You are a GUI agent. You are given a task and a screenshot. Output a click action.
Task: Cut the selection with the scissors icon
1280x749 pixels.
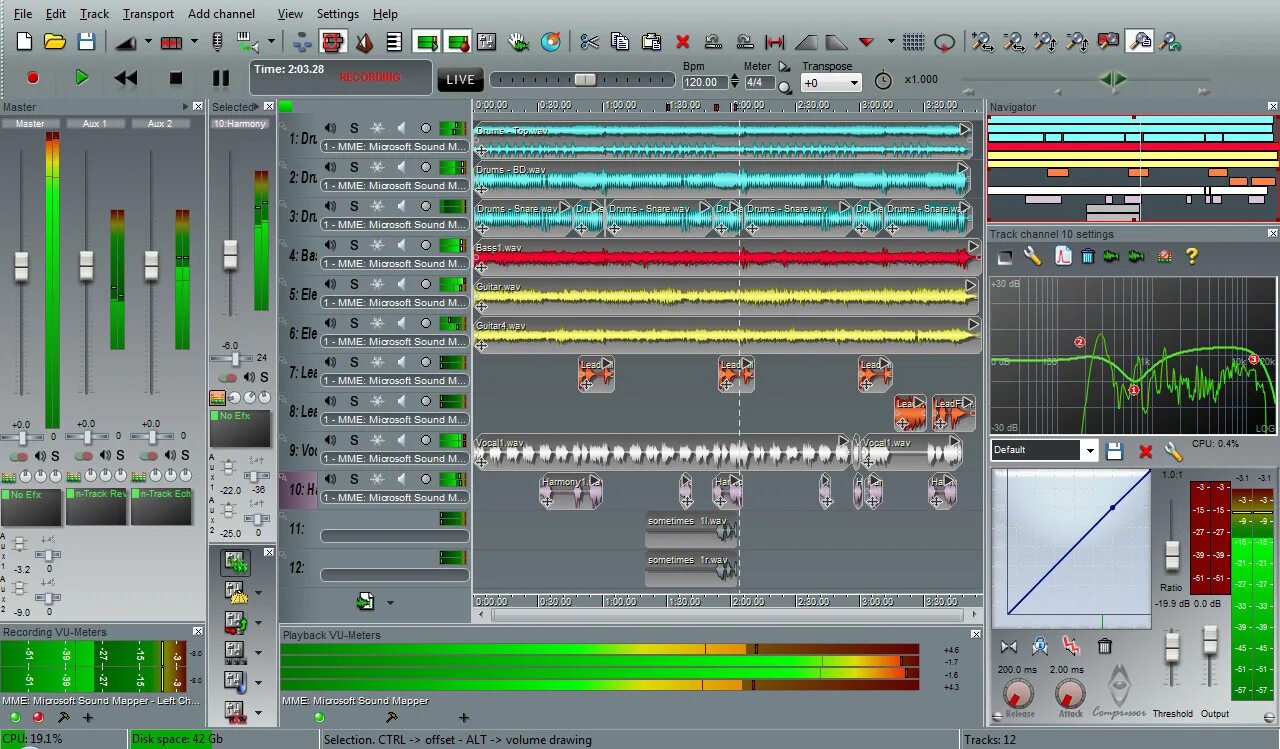click(589, 42)
